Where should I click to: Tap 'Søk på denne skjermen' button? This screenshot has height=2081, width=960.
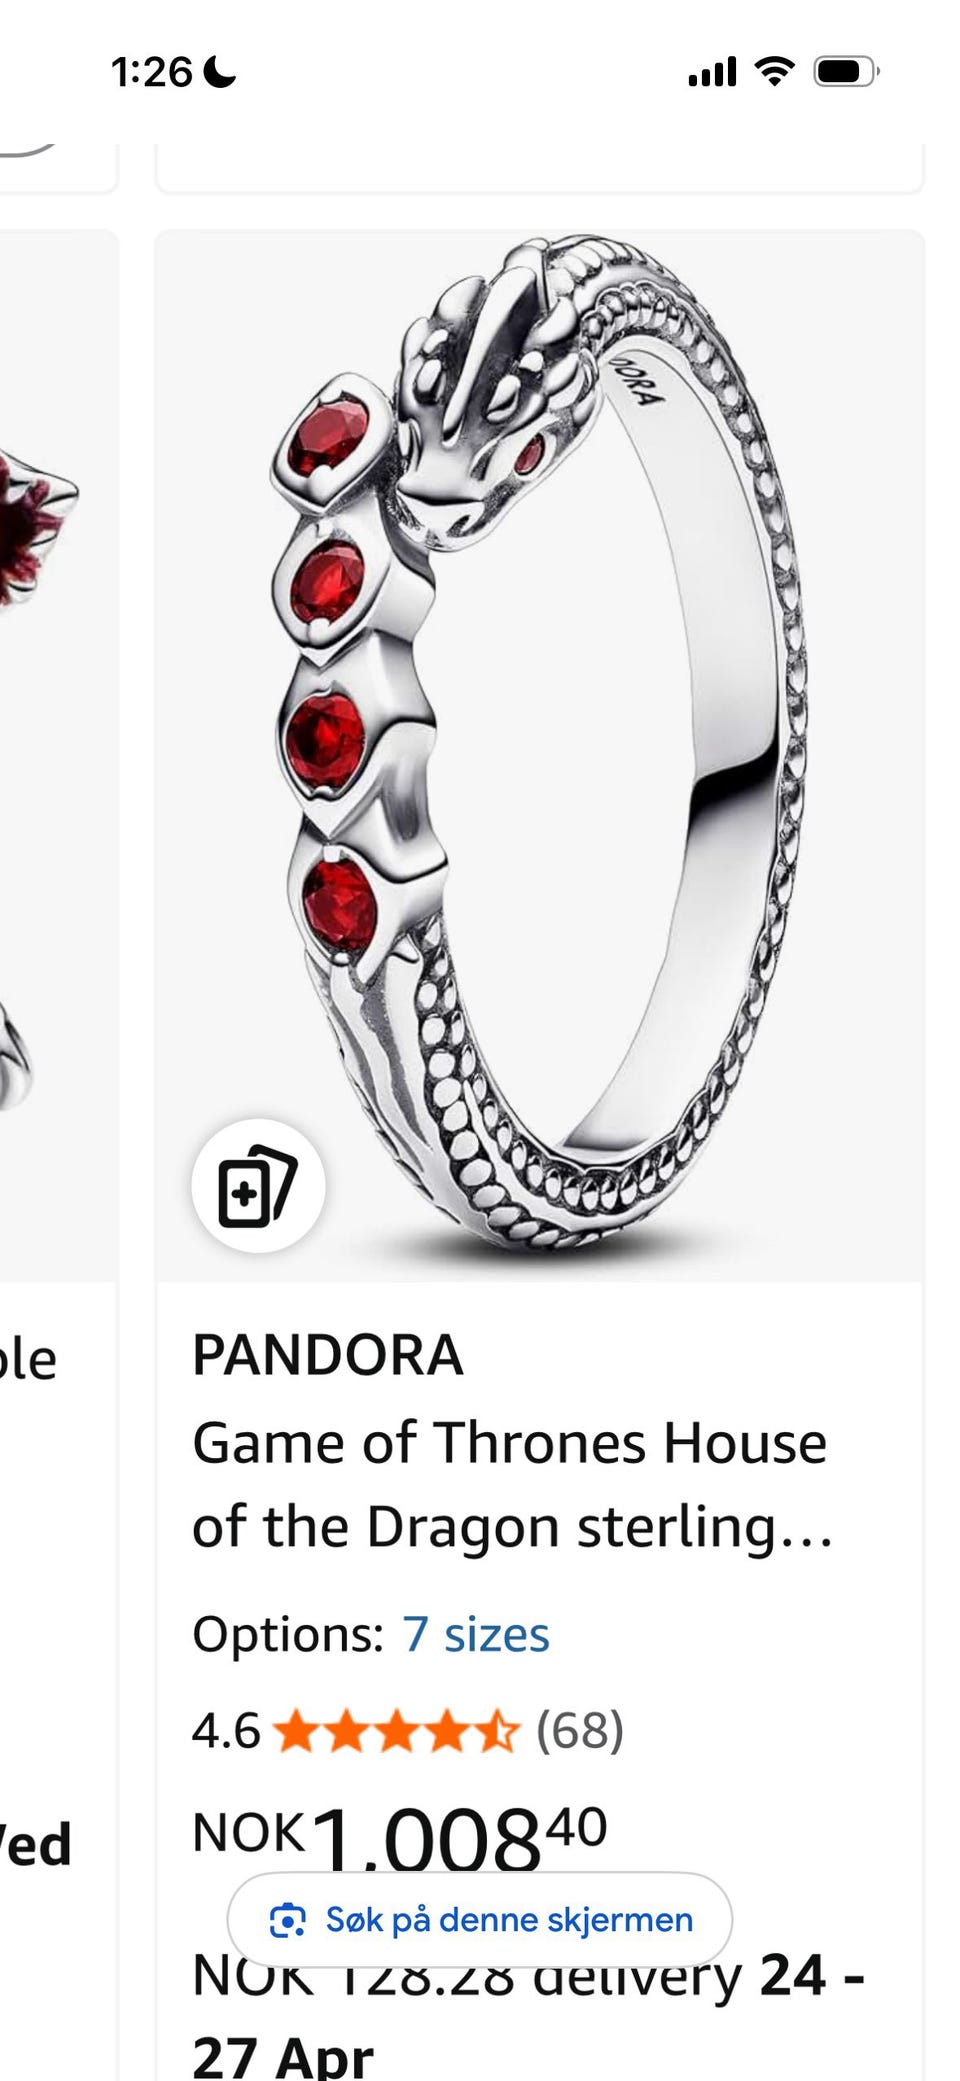[480, 1920]
